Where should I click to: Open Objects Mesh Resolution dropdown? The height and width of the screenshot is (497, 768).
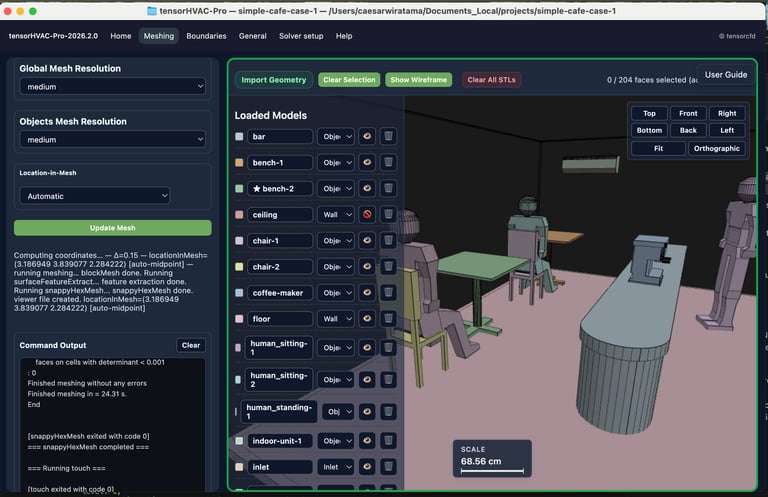tap(113, 140)
